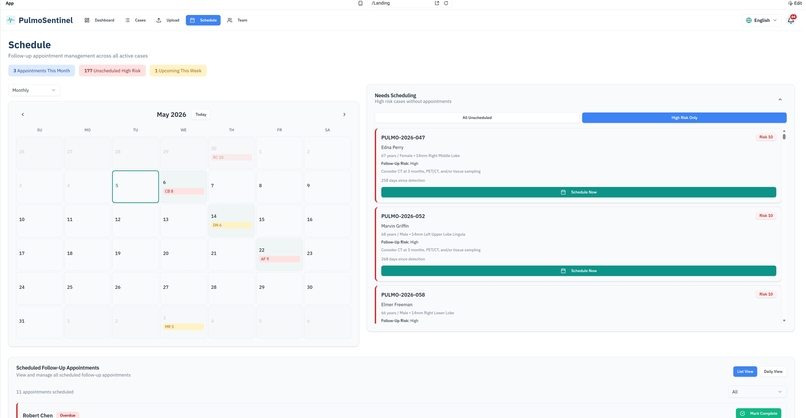806x418 pixels.
Task: Click the Risk 10 badge on PULMO-2026-047
Action: click(765, 137)
